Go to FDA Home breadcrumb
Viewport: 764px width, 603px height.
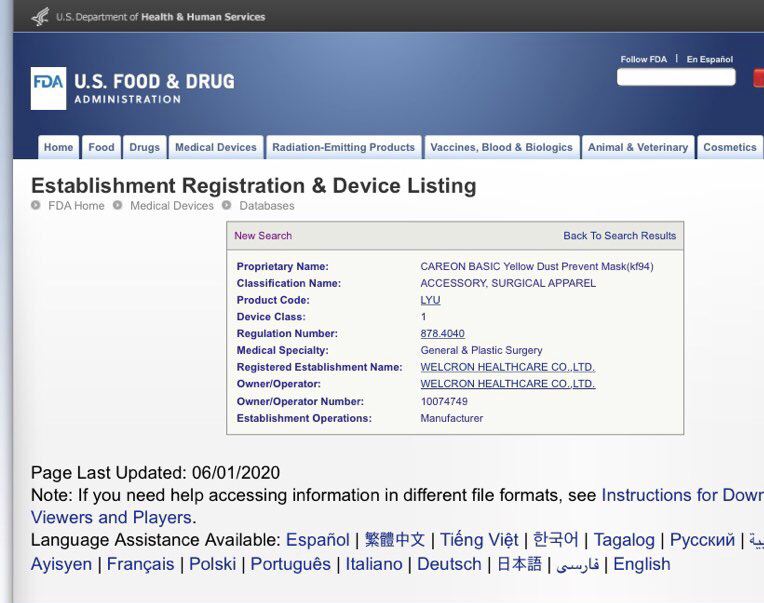coord(76,206)
